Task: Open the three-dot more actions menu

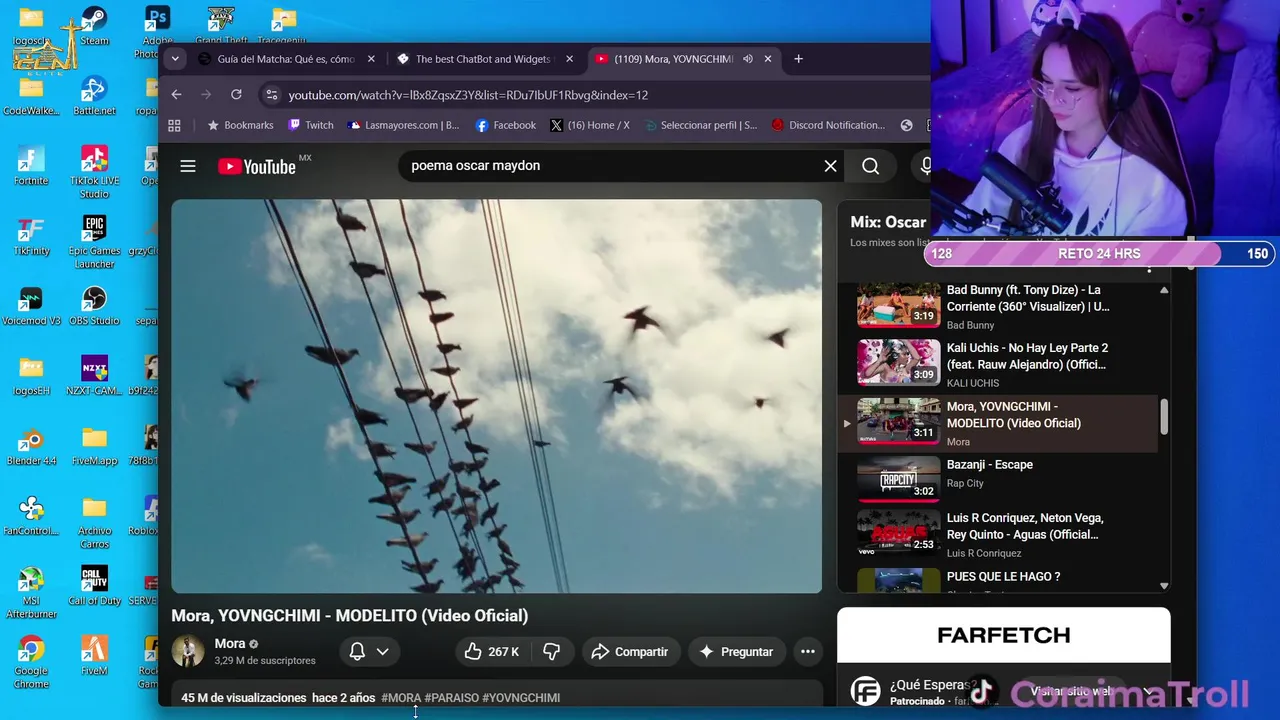Action: click(808, 652)
